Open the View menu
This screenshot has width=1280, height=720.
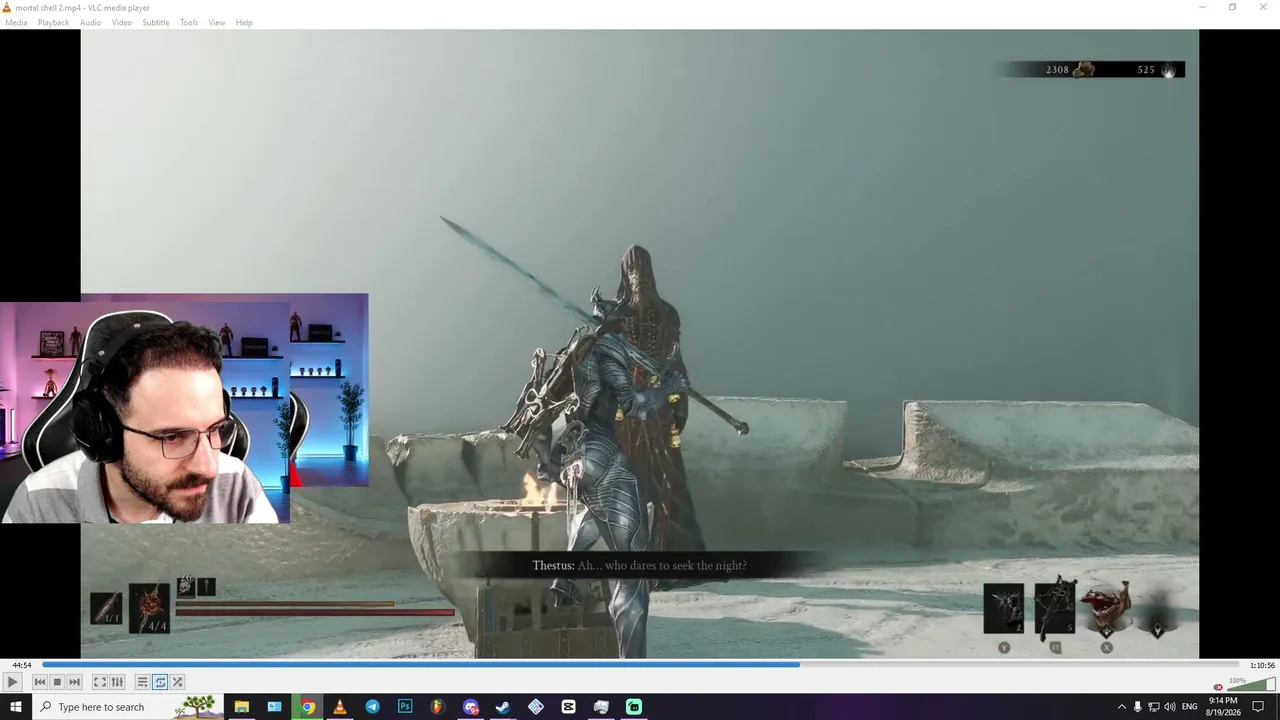pos(217,22)
